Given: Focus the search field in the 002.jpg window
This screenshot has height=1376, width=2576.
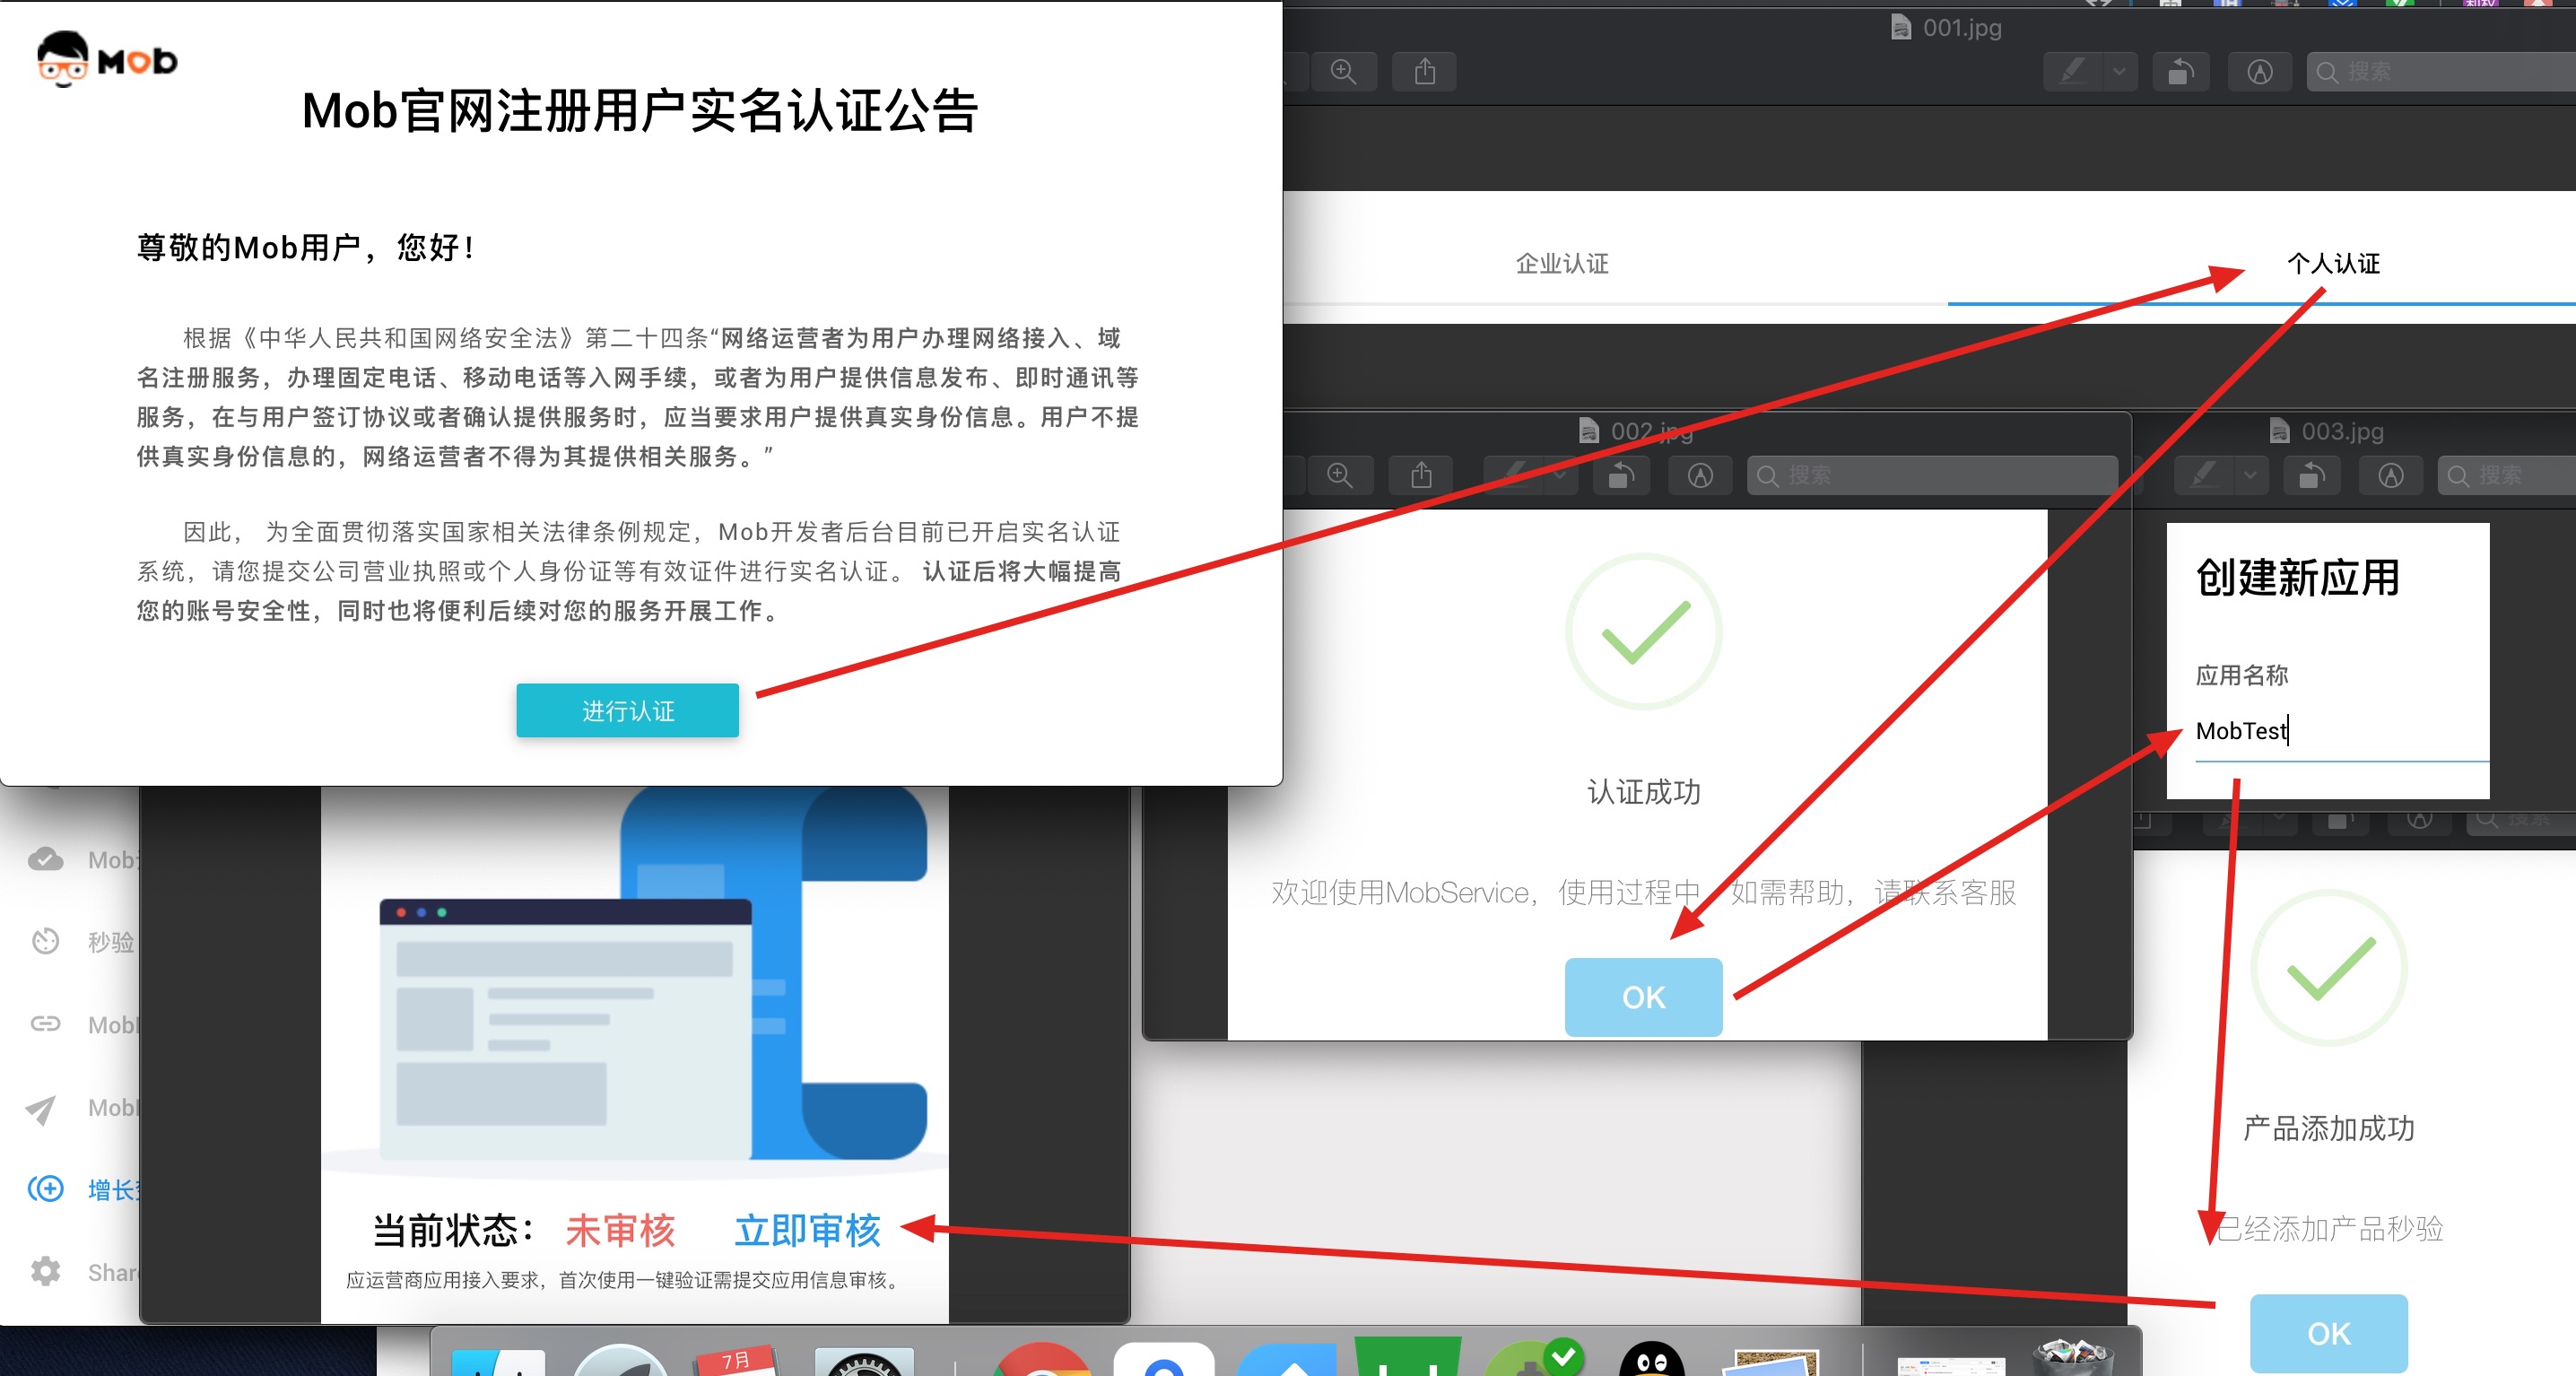Looking at the screenshot, I should coord(1932,476).
